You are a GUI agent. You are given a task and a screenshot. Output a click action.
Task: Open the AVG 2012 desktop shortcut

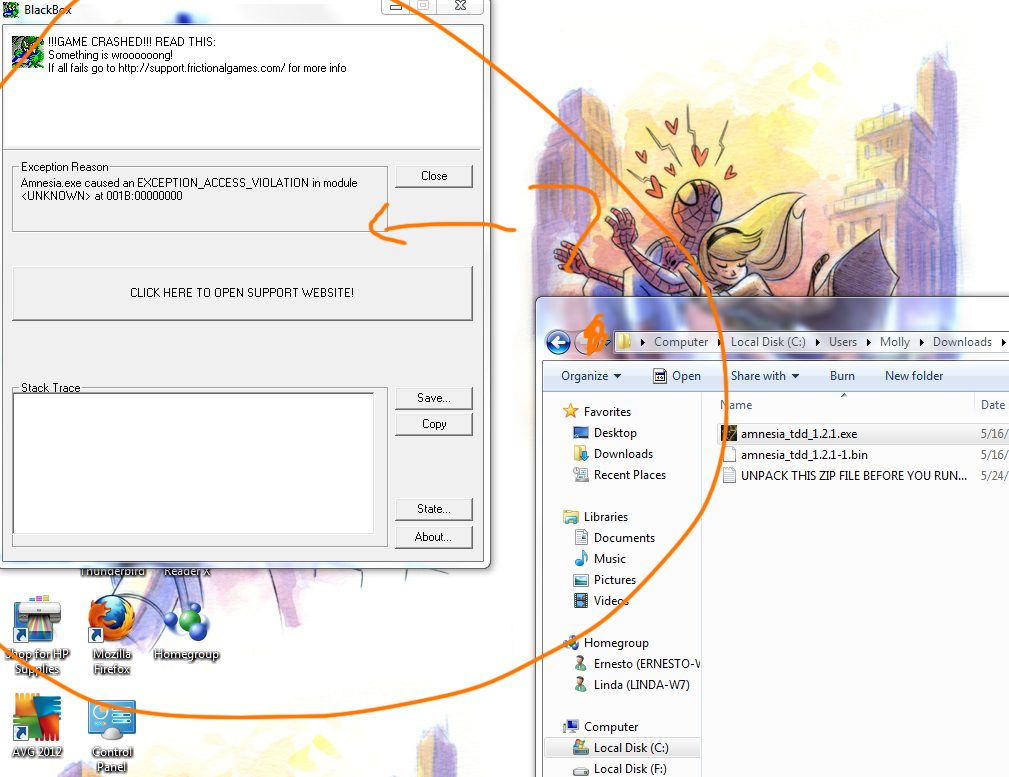click(x=37, y=719)
